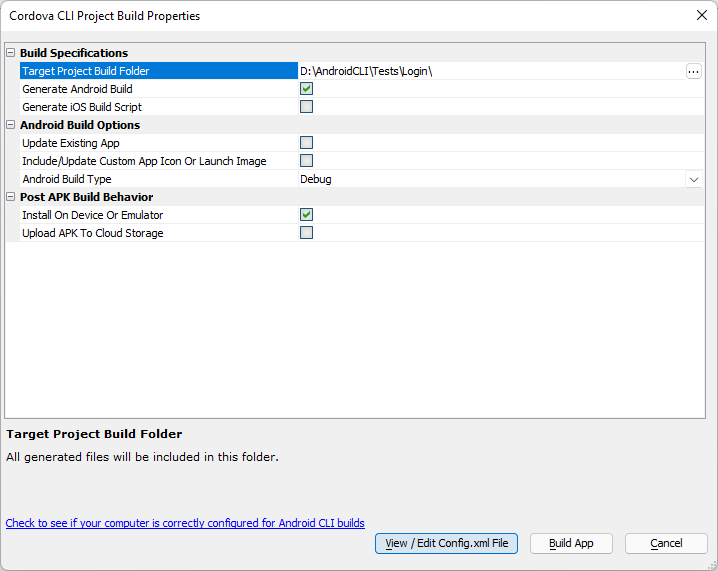The width and height of the screenshot is (718, 571).
Task: Click the D:\AndroidCLI\Tests\Login\ path field
Action: (x=492, y=71)
